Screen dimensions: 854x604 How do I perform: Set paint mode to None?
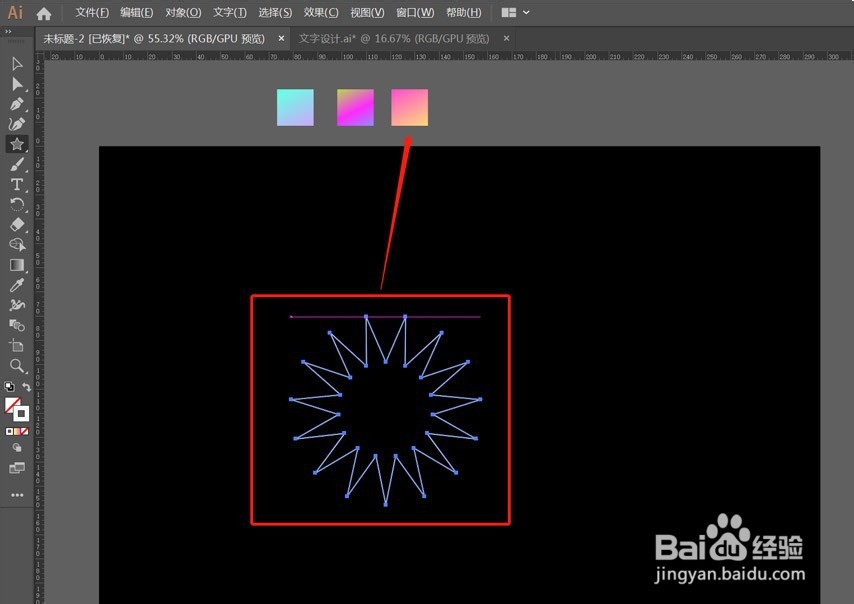[25, 431]
